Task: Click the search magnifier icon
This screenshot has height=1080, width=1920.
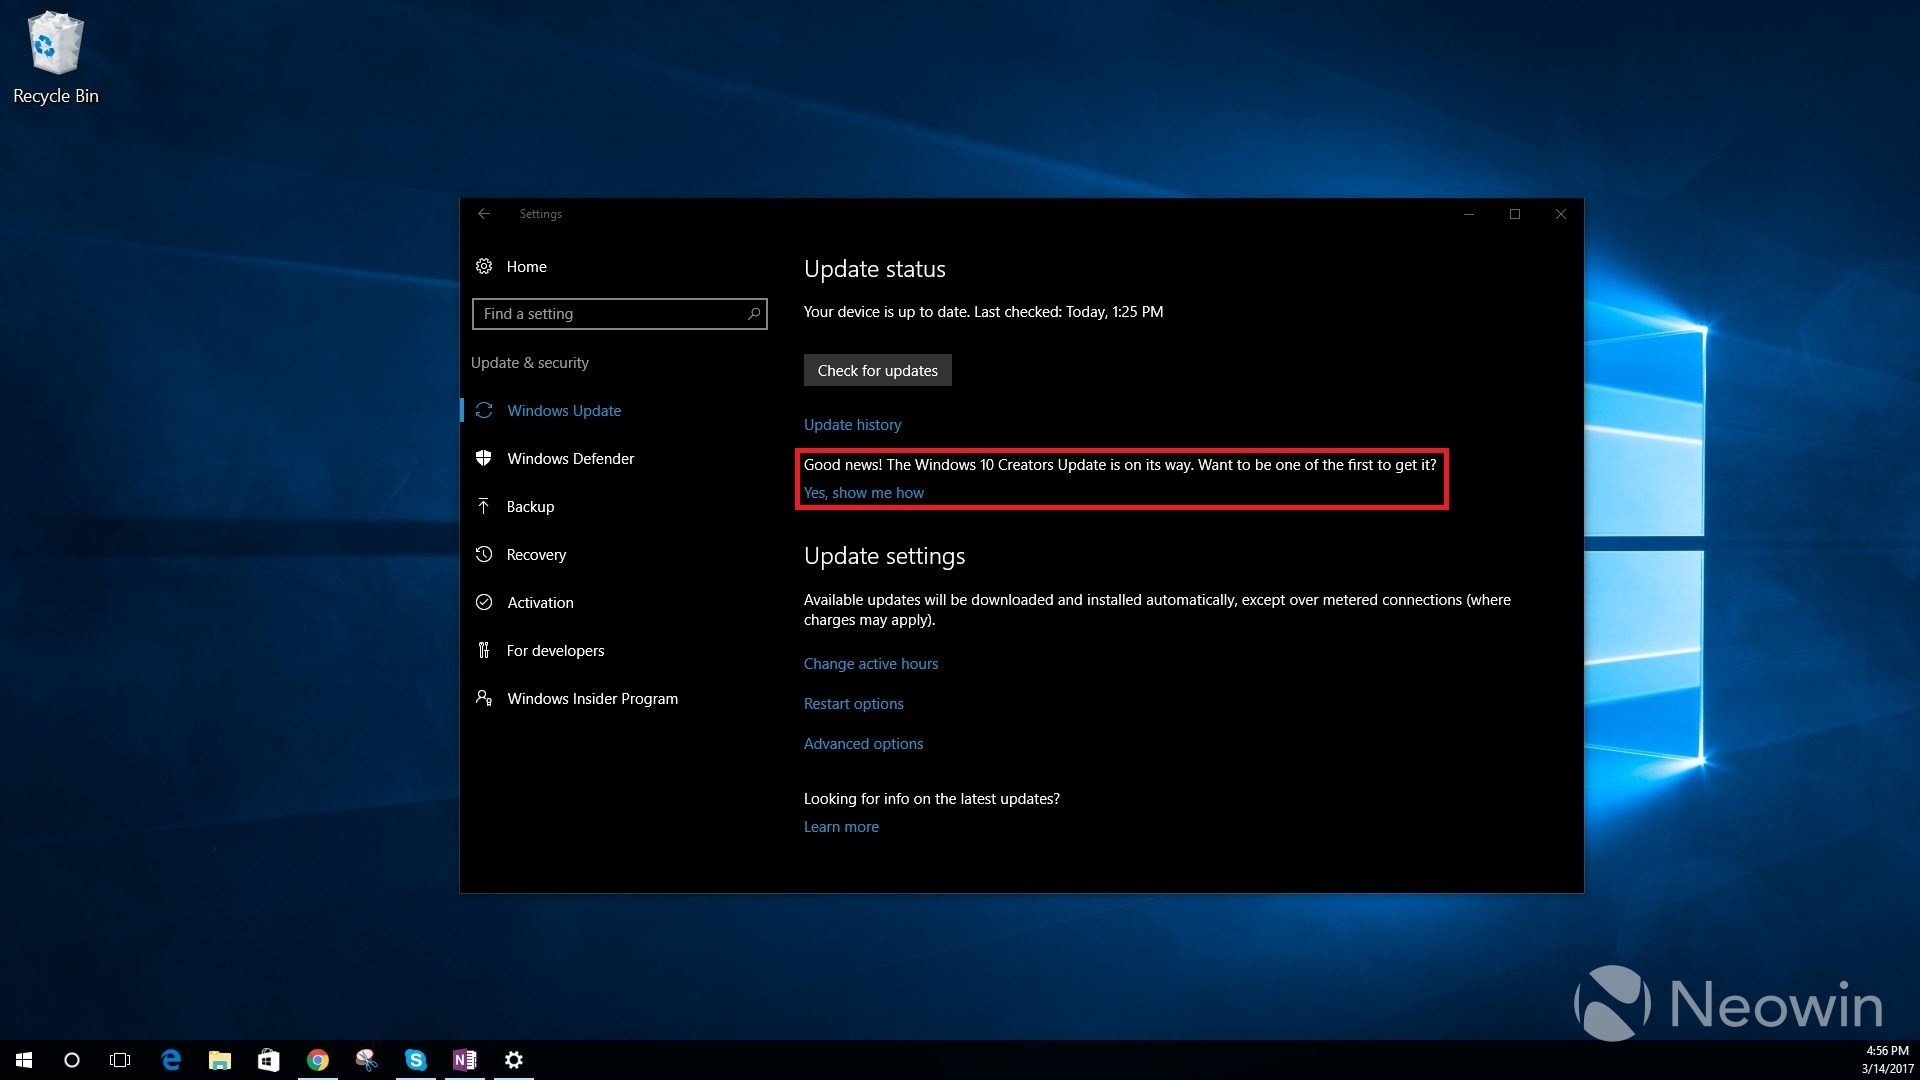Action: pyautogui.click(x=754, y=314)
